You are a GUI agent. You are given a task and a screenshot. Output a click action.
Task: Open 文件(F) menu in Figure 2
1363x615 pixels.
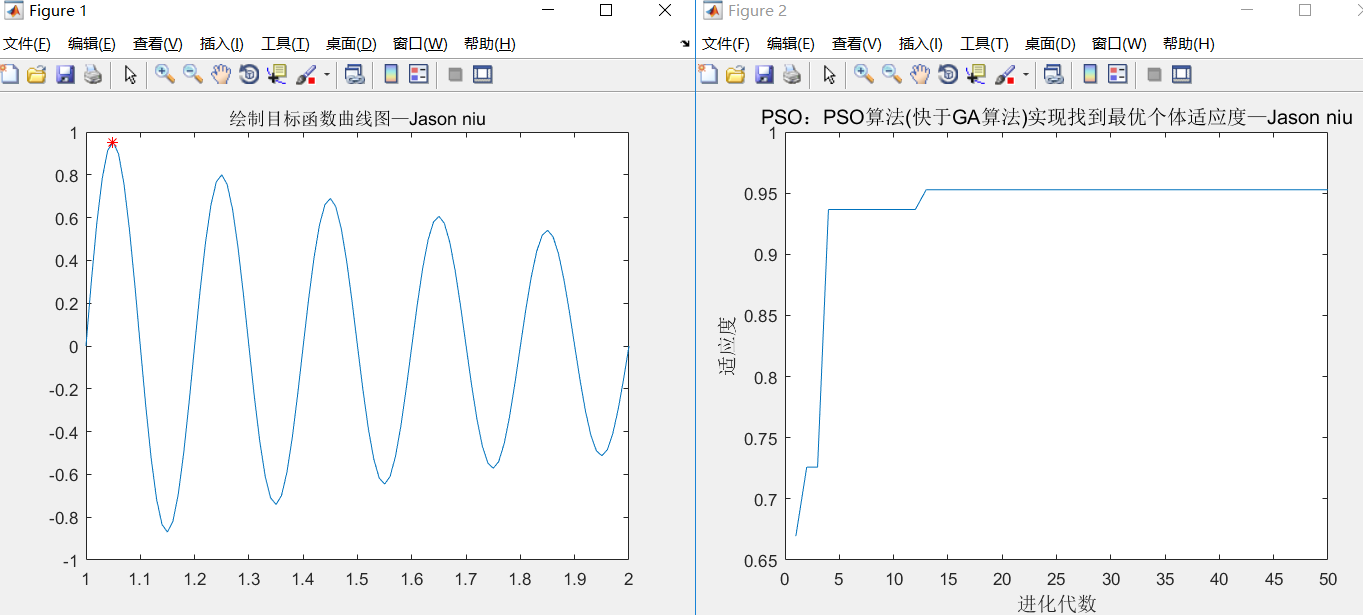pos(726,44)
